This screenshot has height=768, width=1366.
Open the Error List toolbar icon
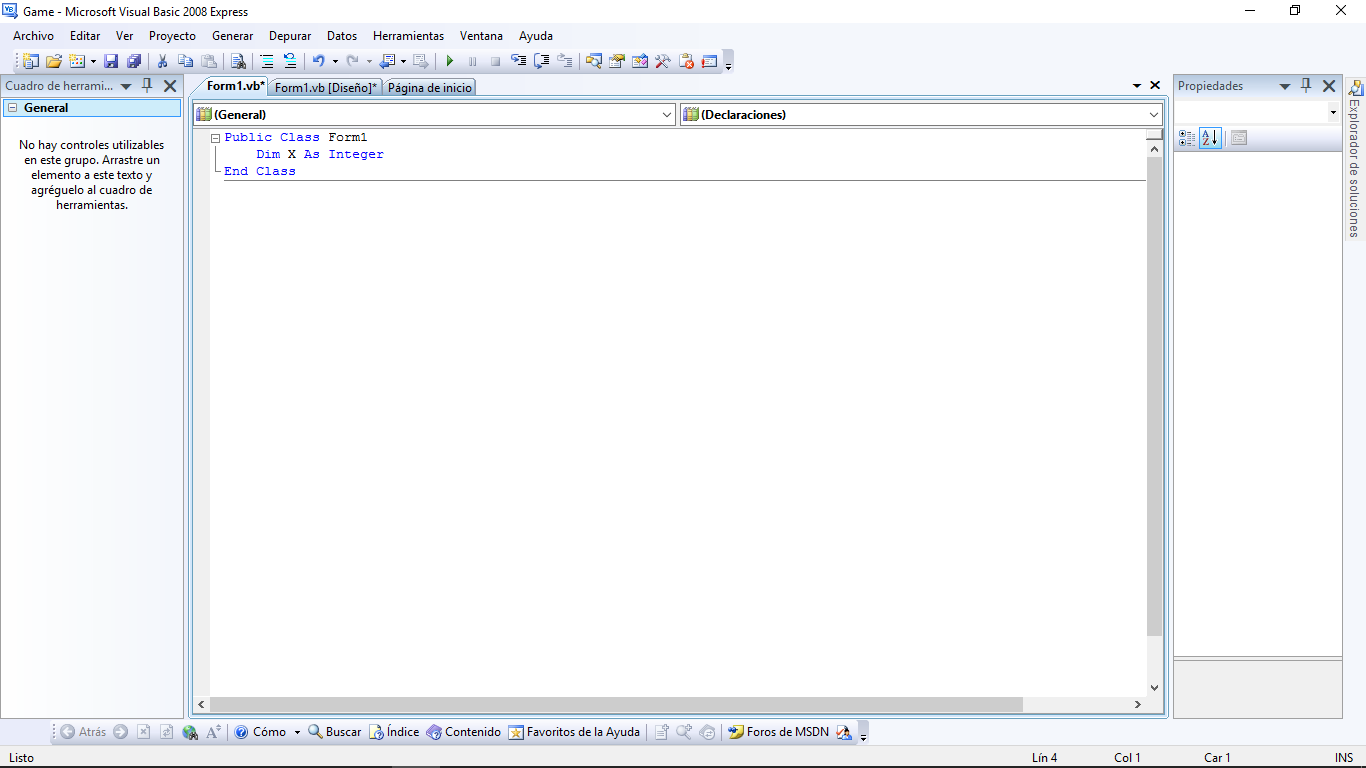(686, 61)
